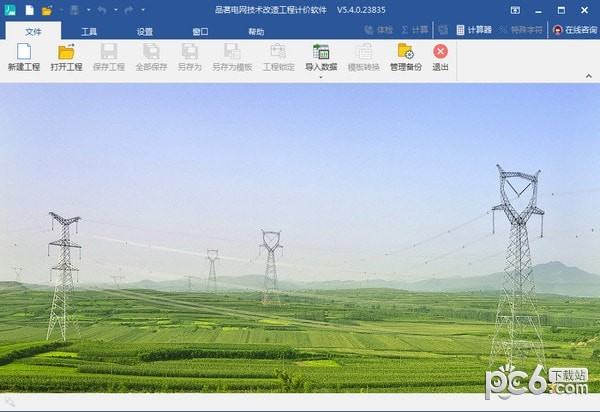
Task: Click quick-access save icon in title bar
Action: 75,10
